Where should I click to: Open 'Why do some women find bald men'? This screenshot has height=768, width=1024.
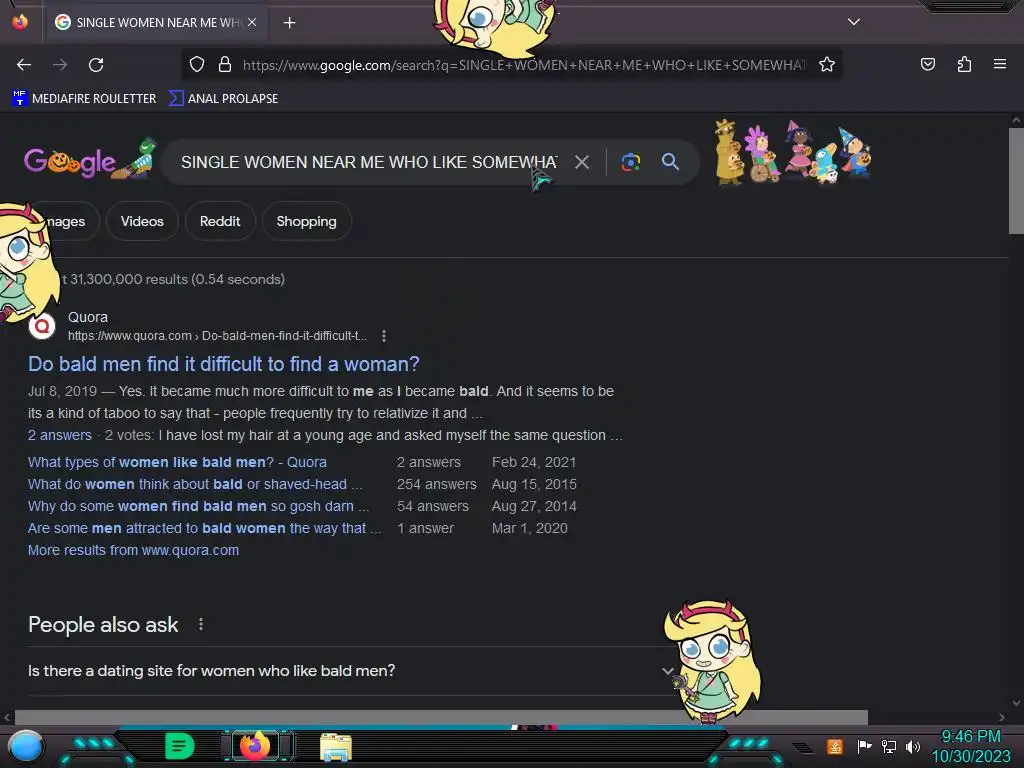tap(199, 506)
